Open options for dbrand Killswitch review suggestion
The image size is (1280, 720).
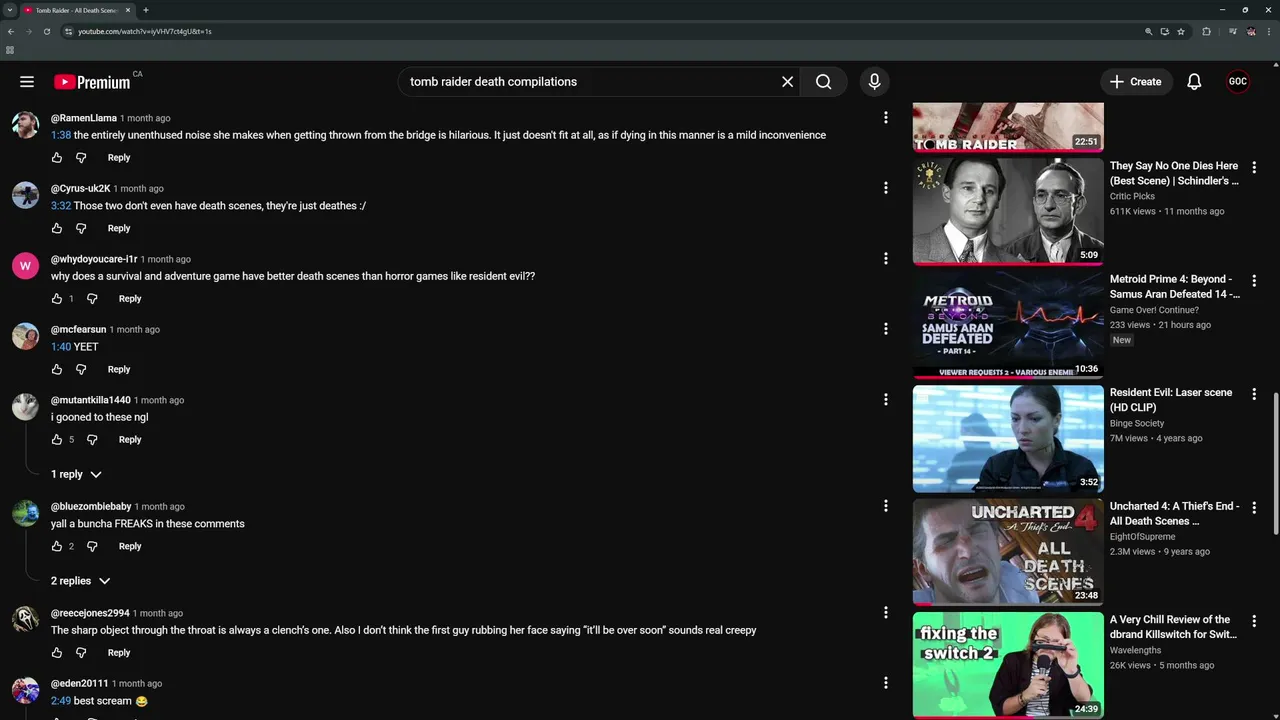1254,621
